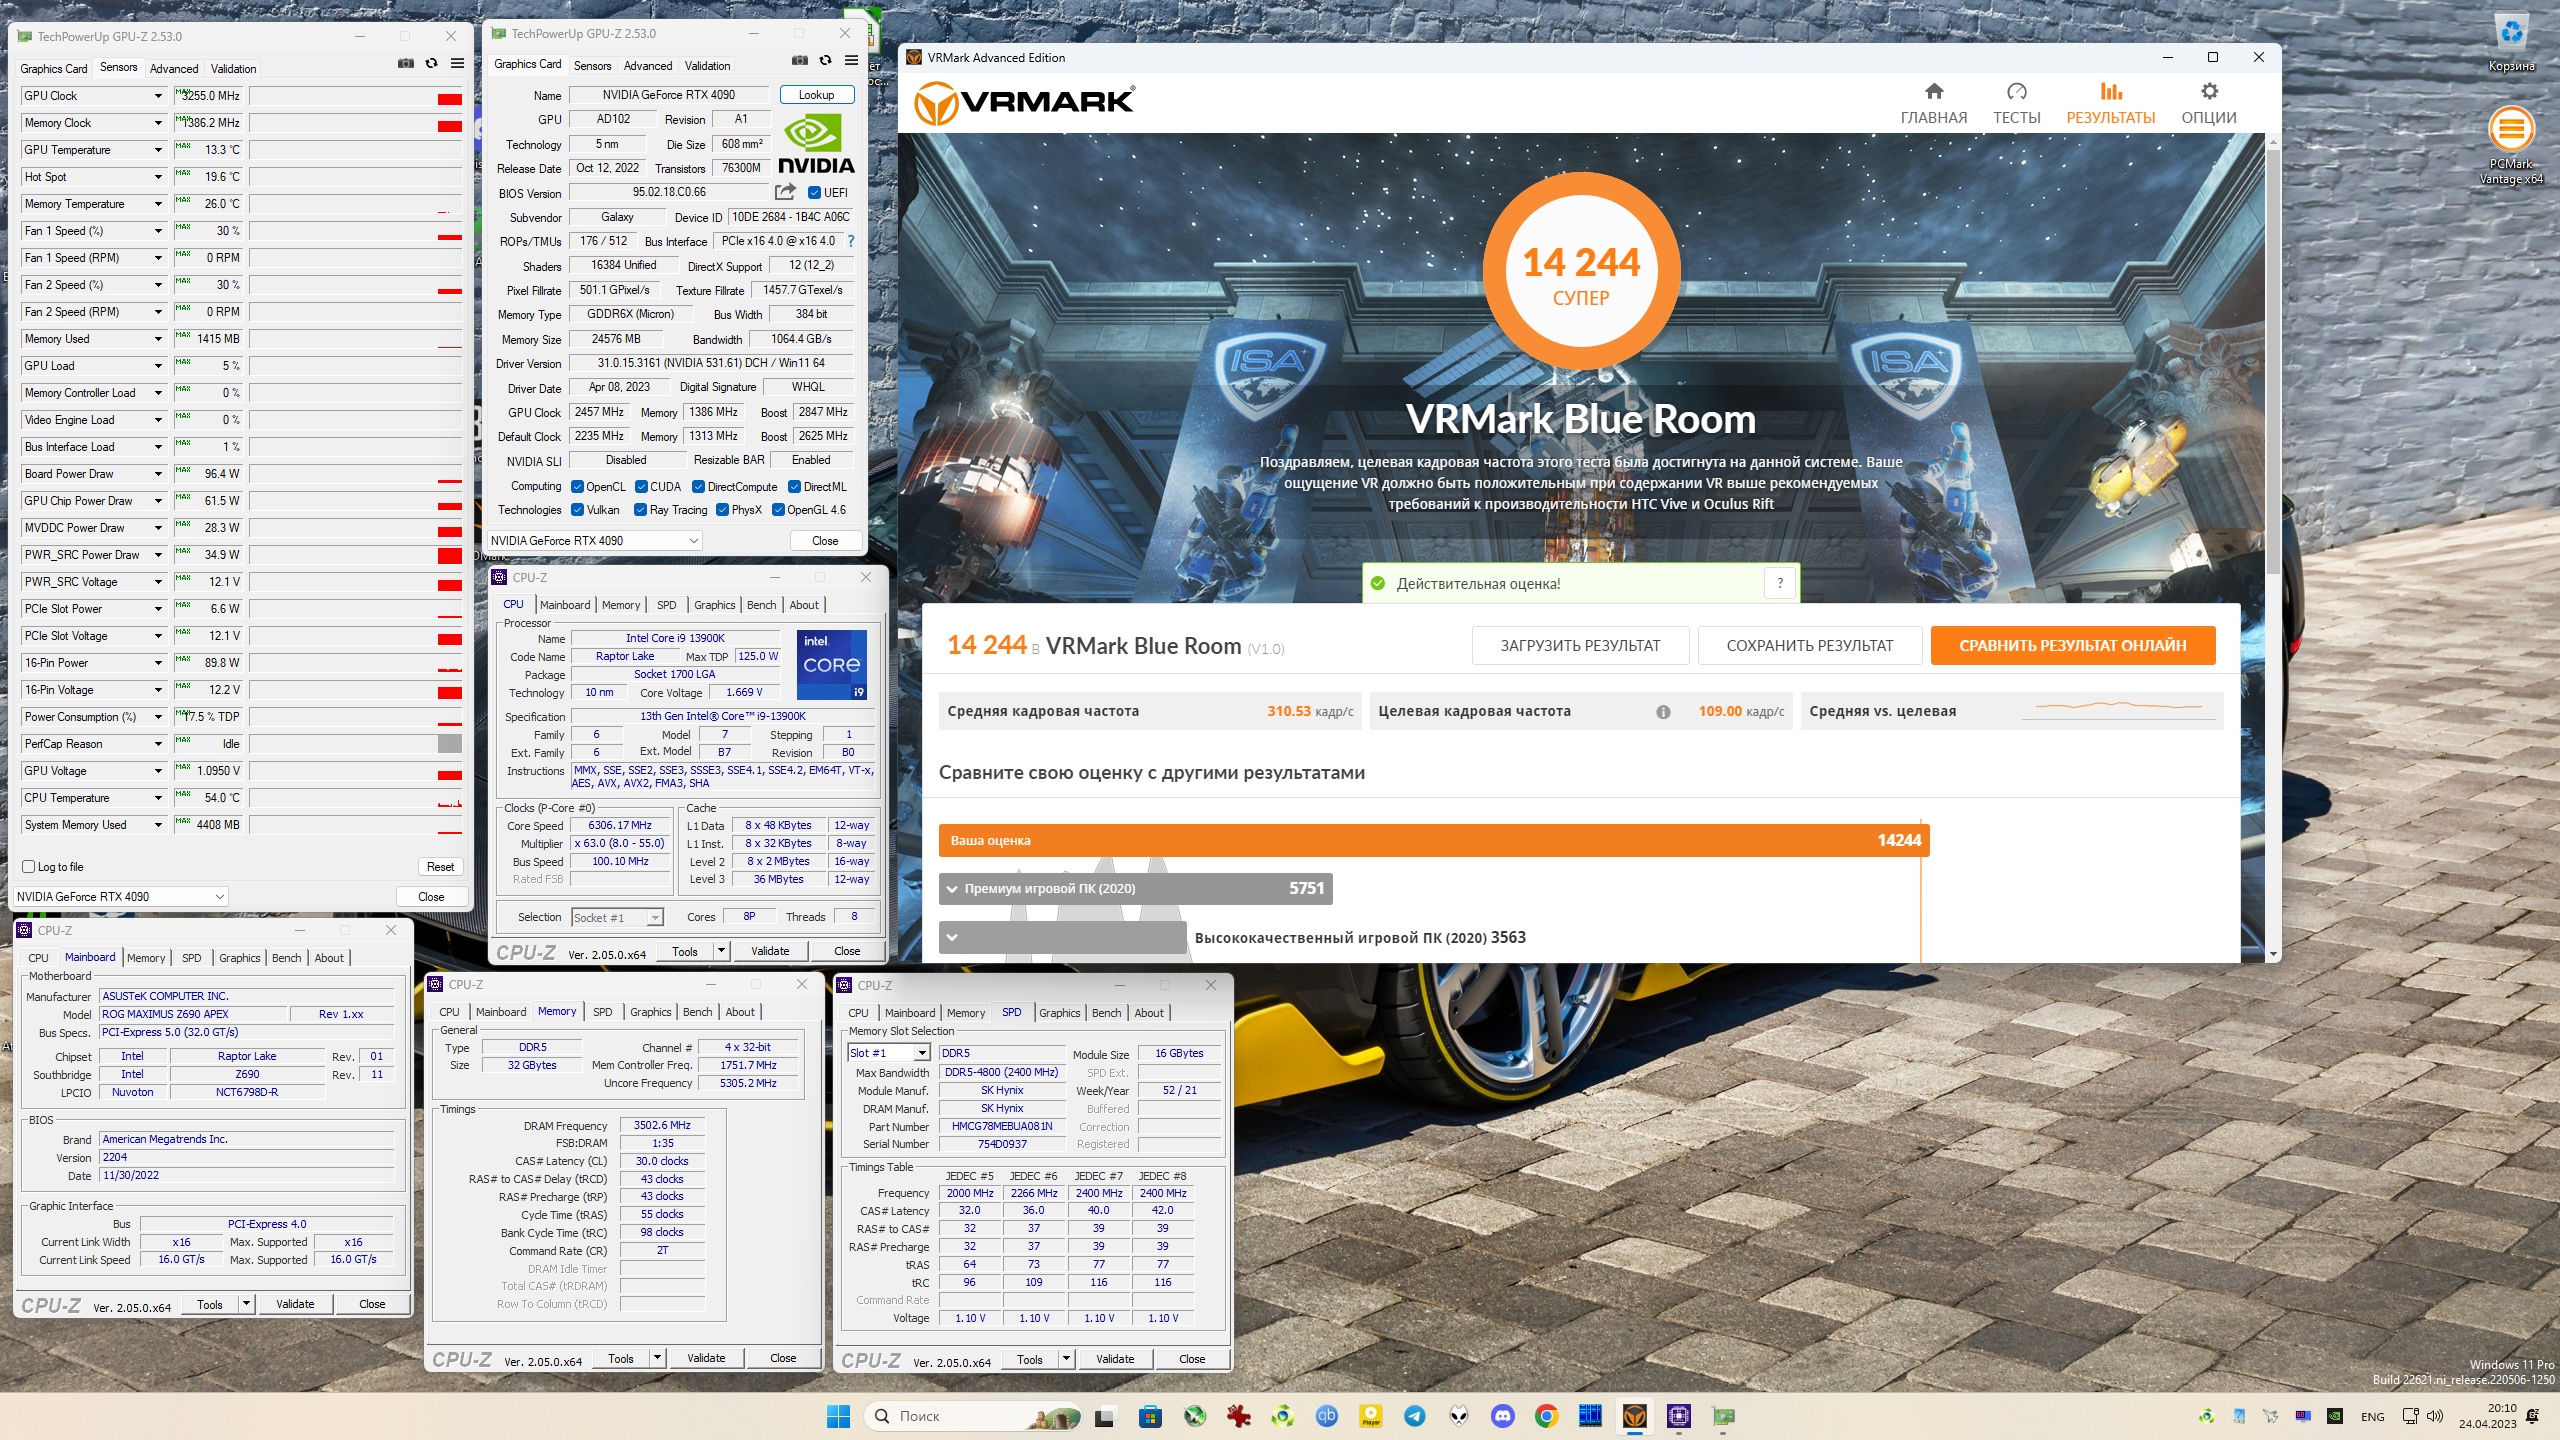Screen dimensions: 2560x1440
Task: Open the Slot #1 dropdown in CPU-Z SPD
Action: coord(889,1053)
